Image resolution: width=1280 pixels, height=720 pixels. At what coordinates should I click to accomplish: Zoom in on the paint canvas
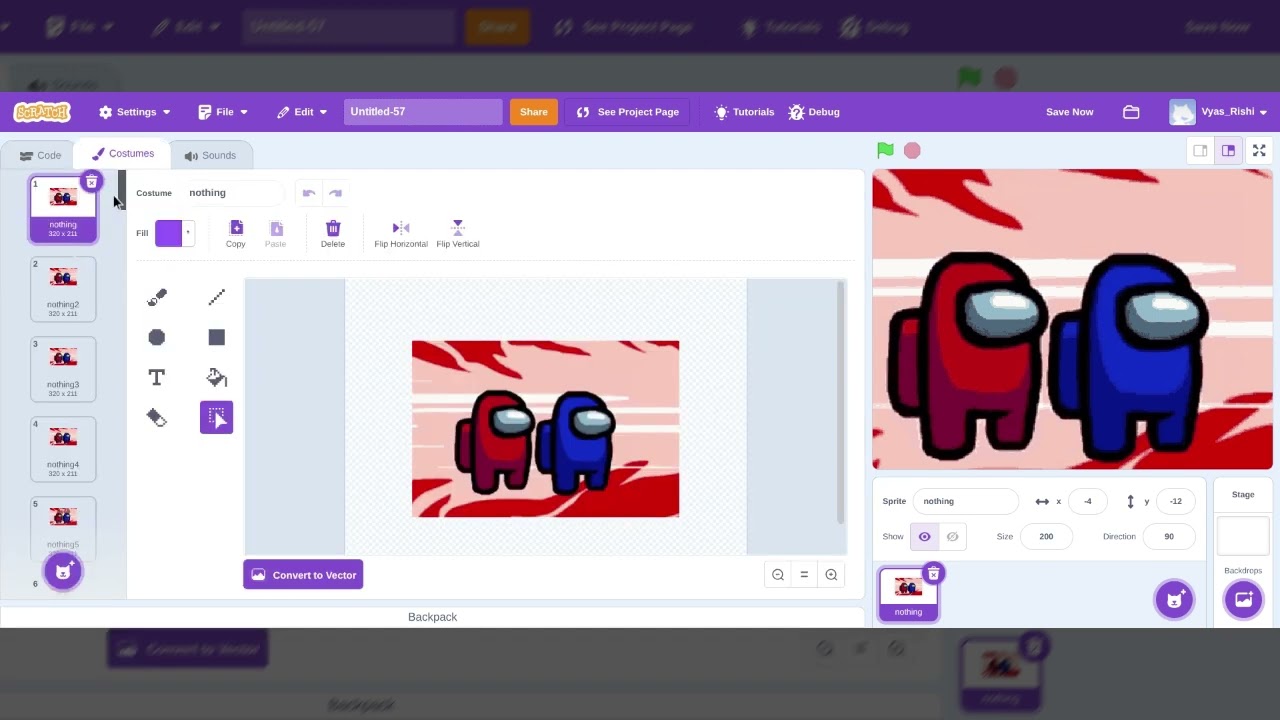pyautogui.click(x=831, y=574)
